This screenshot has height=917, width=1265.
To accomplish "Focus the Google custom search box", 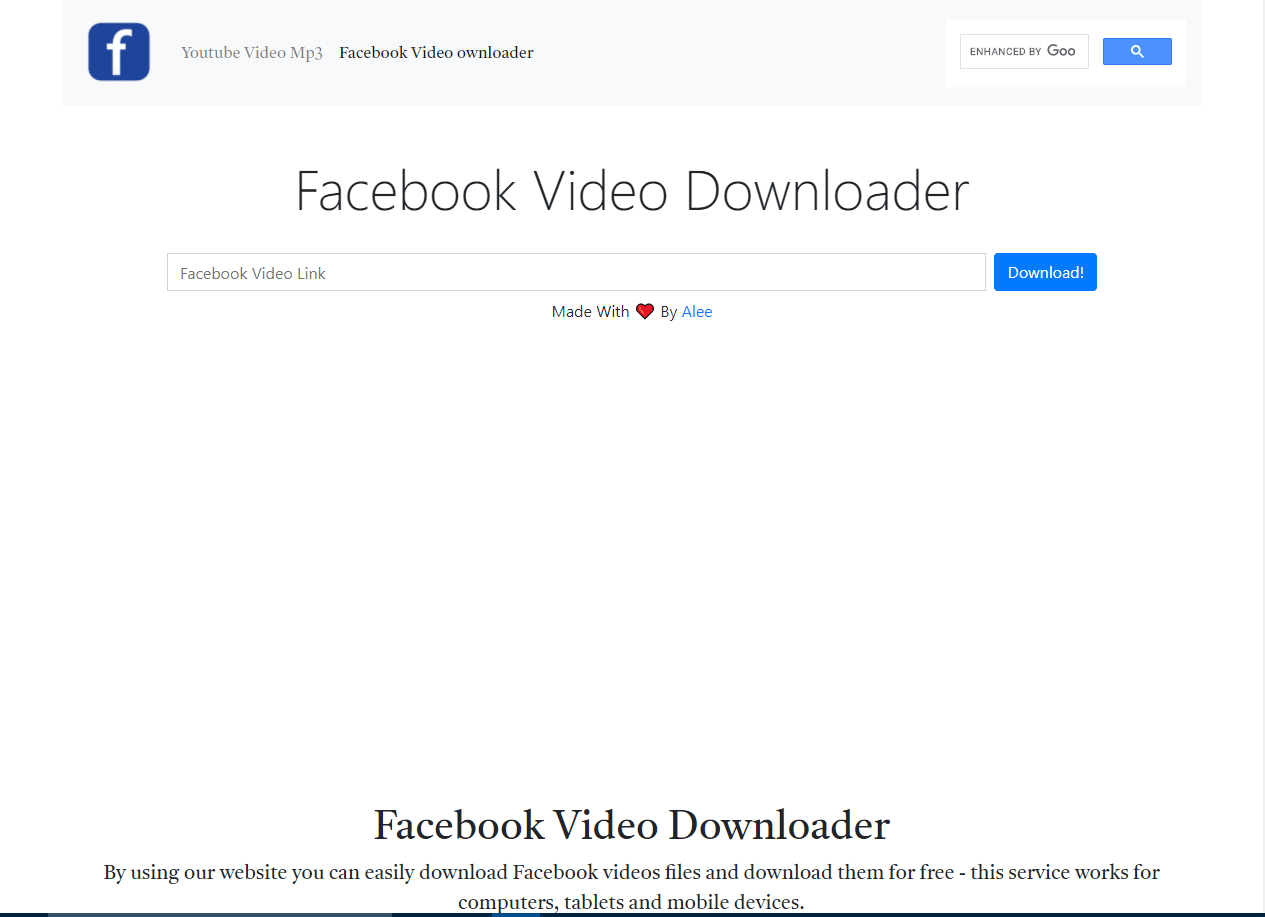I will click(x=1024, y=51).
